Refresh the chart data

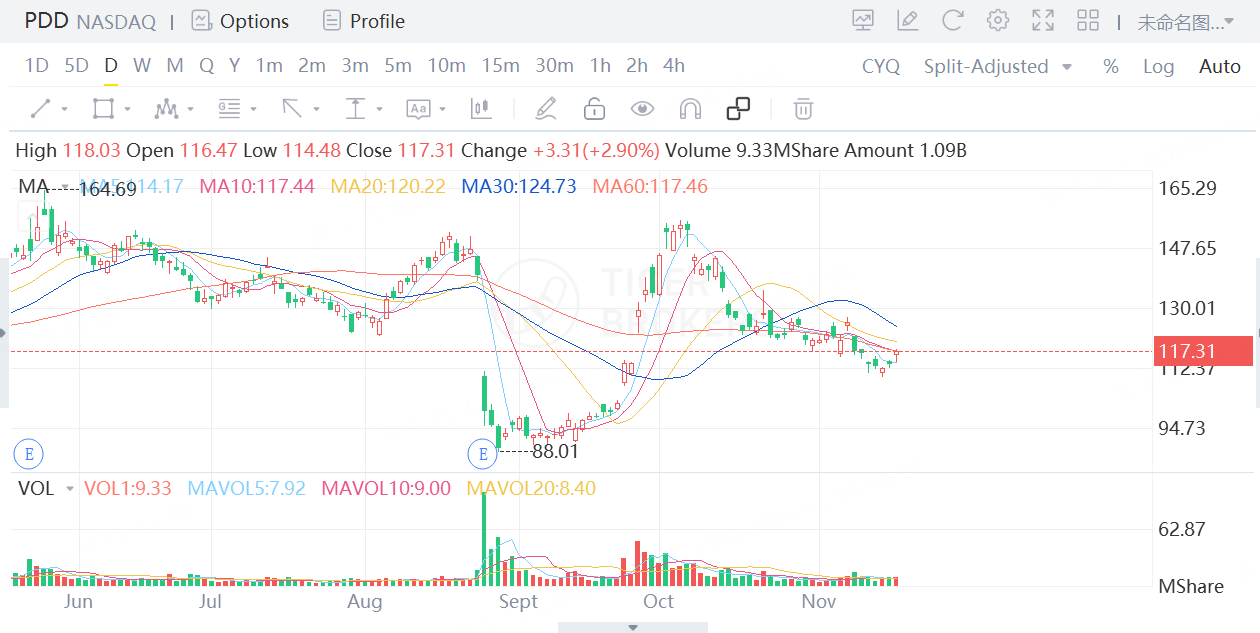952,20
